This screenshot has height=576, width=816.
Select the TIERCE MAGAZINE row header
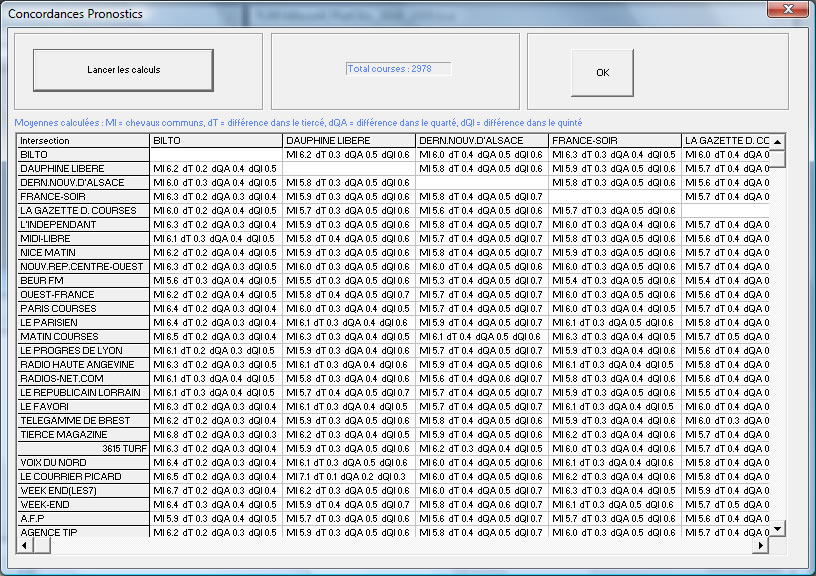pos(83,435)
